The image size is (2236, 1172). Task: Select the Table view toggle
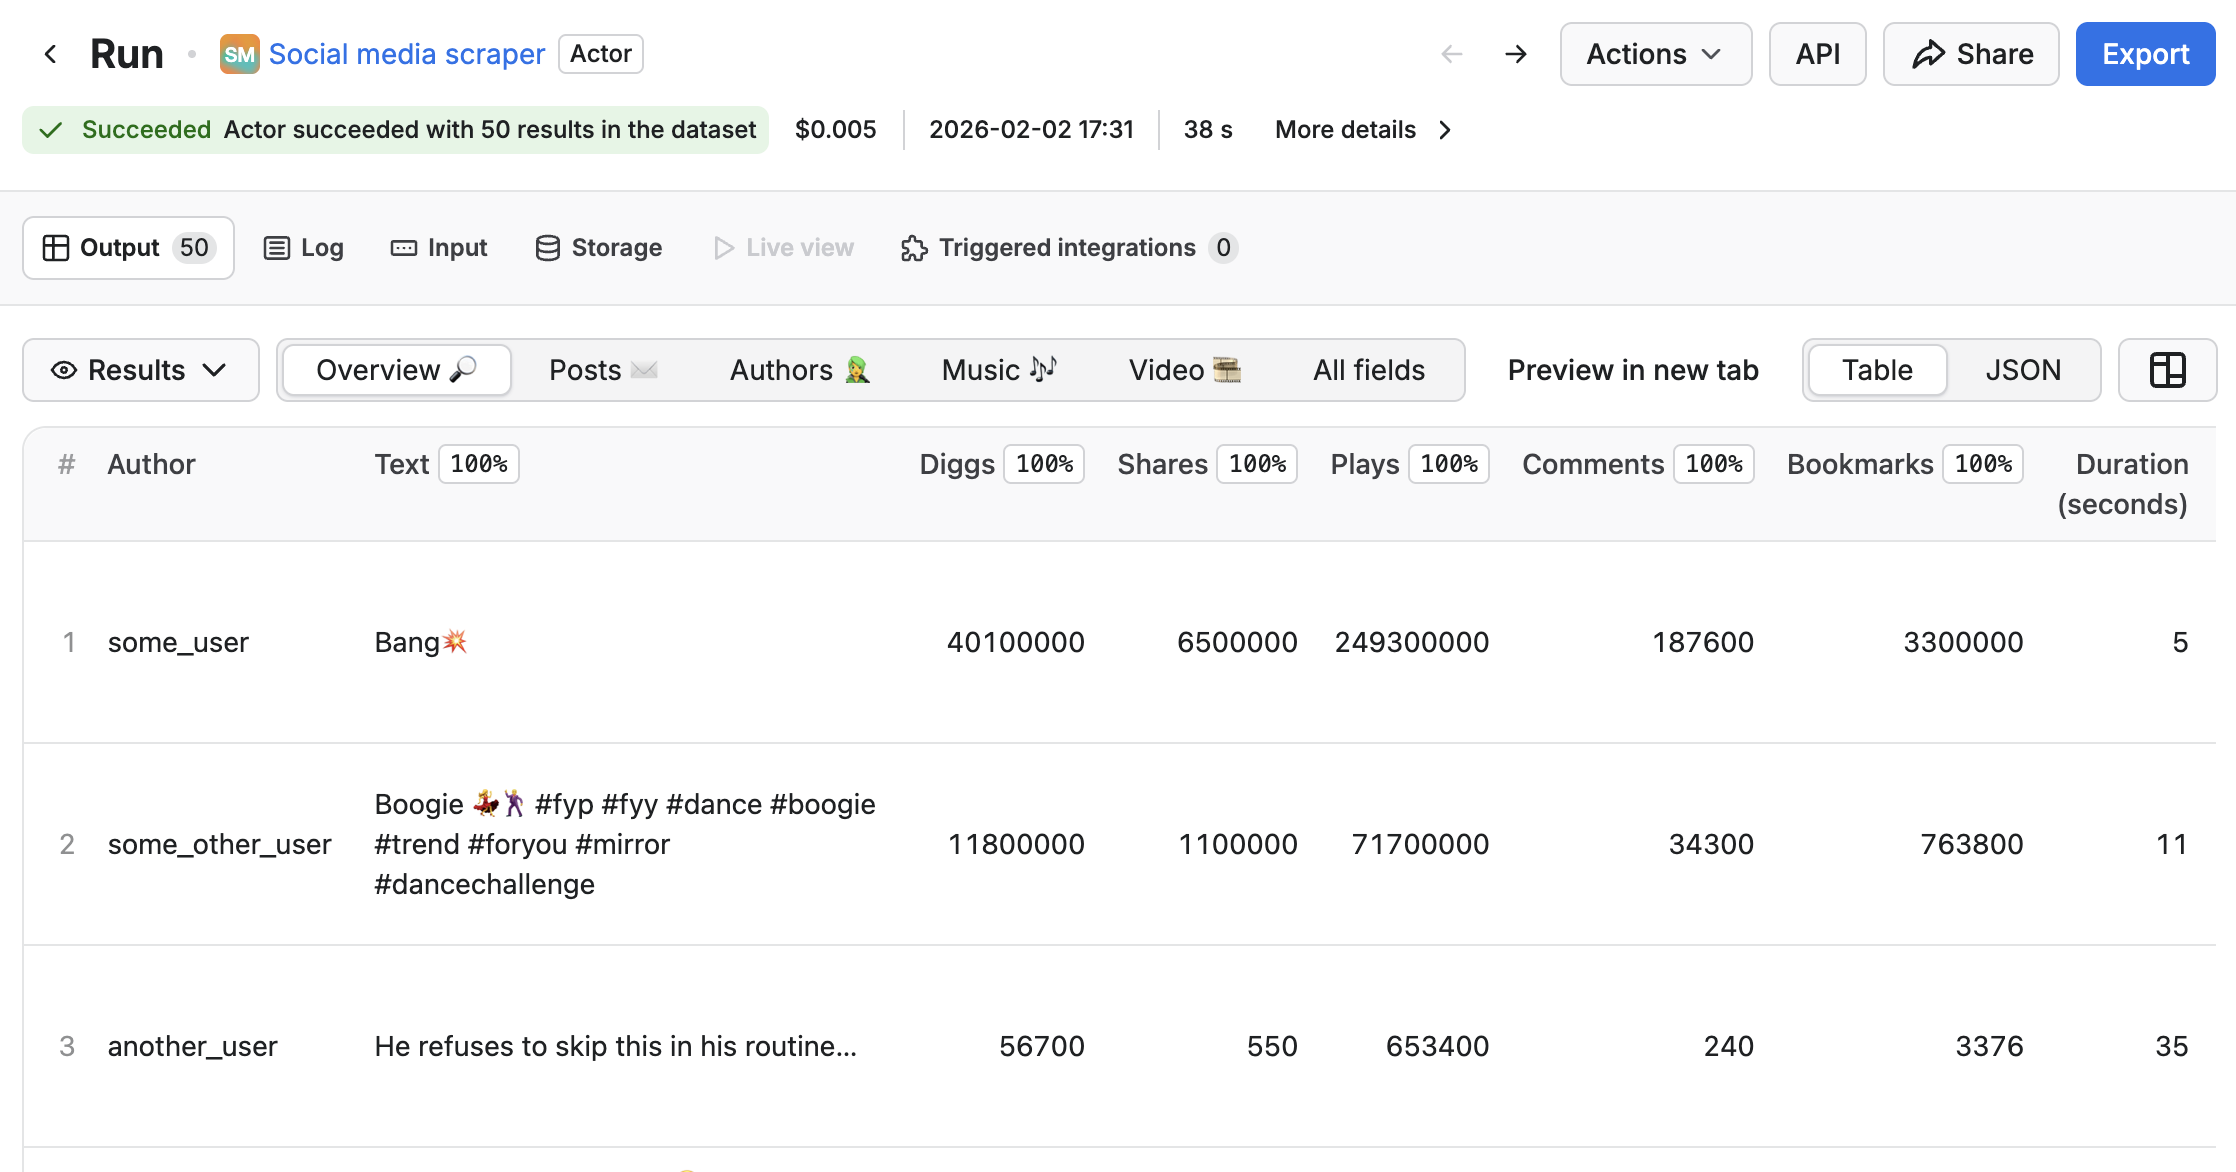click(x=1877, y=370)
